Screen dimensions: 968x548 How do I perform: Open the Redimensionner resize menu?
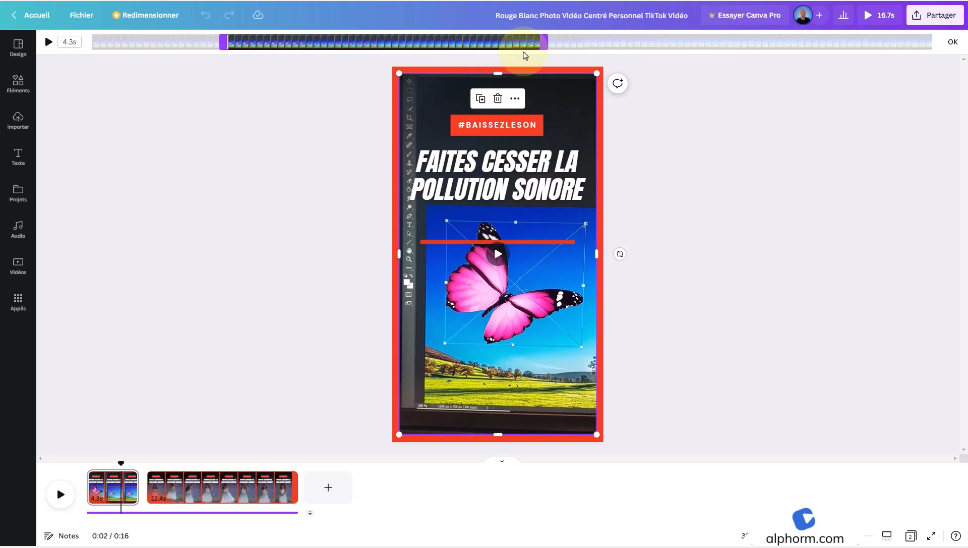(146, 15)
